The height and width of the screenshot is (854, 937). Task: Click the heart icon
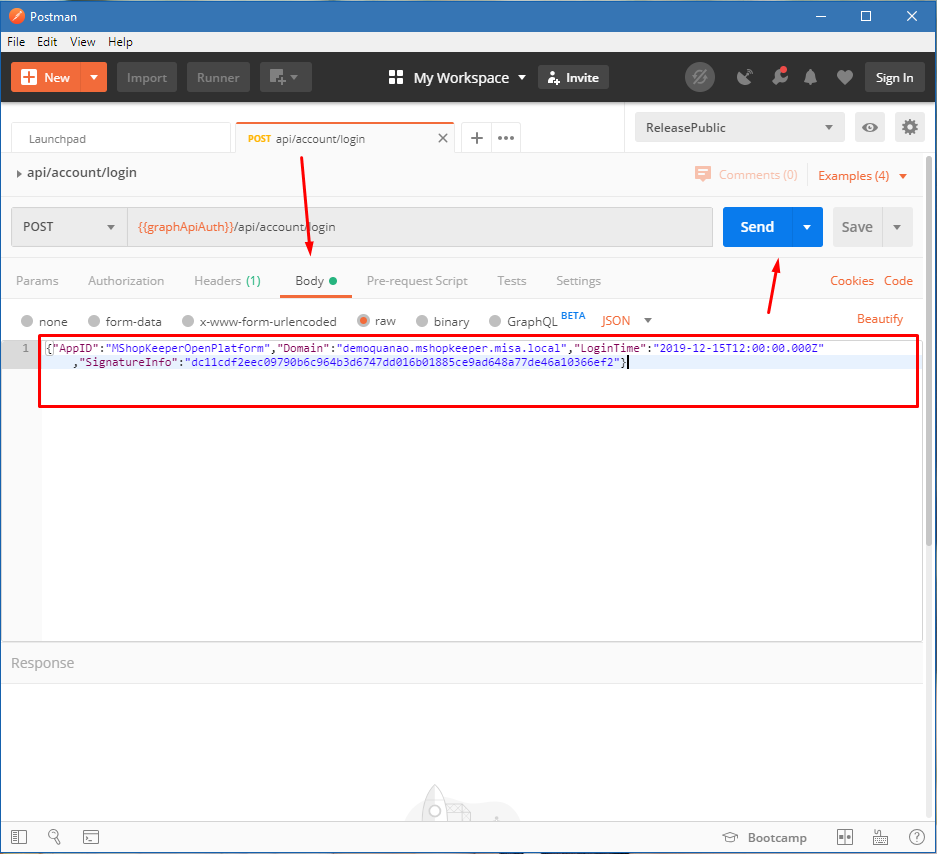(x=844, y=77)
